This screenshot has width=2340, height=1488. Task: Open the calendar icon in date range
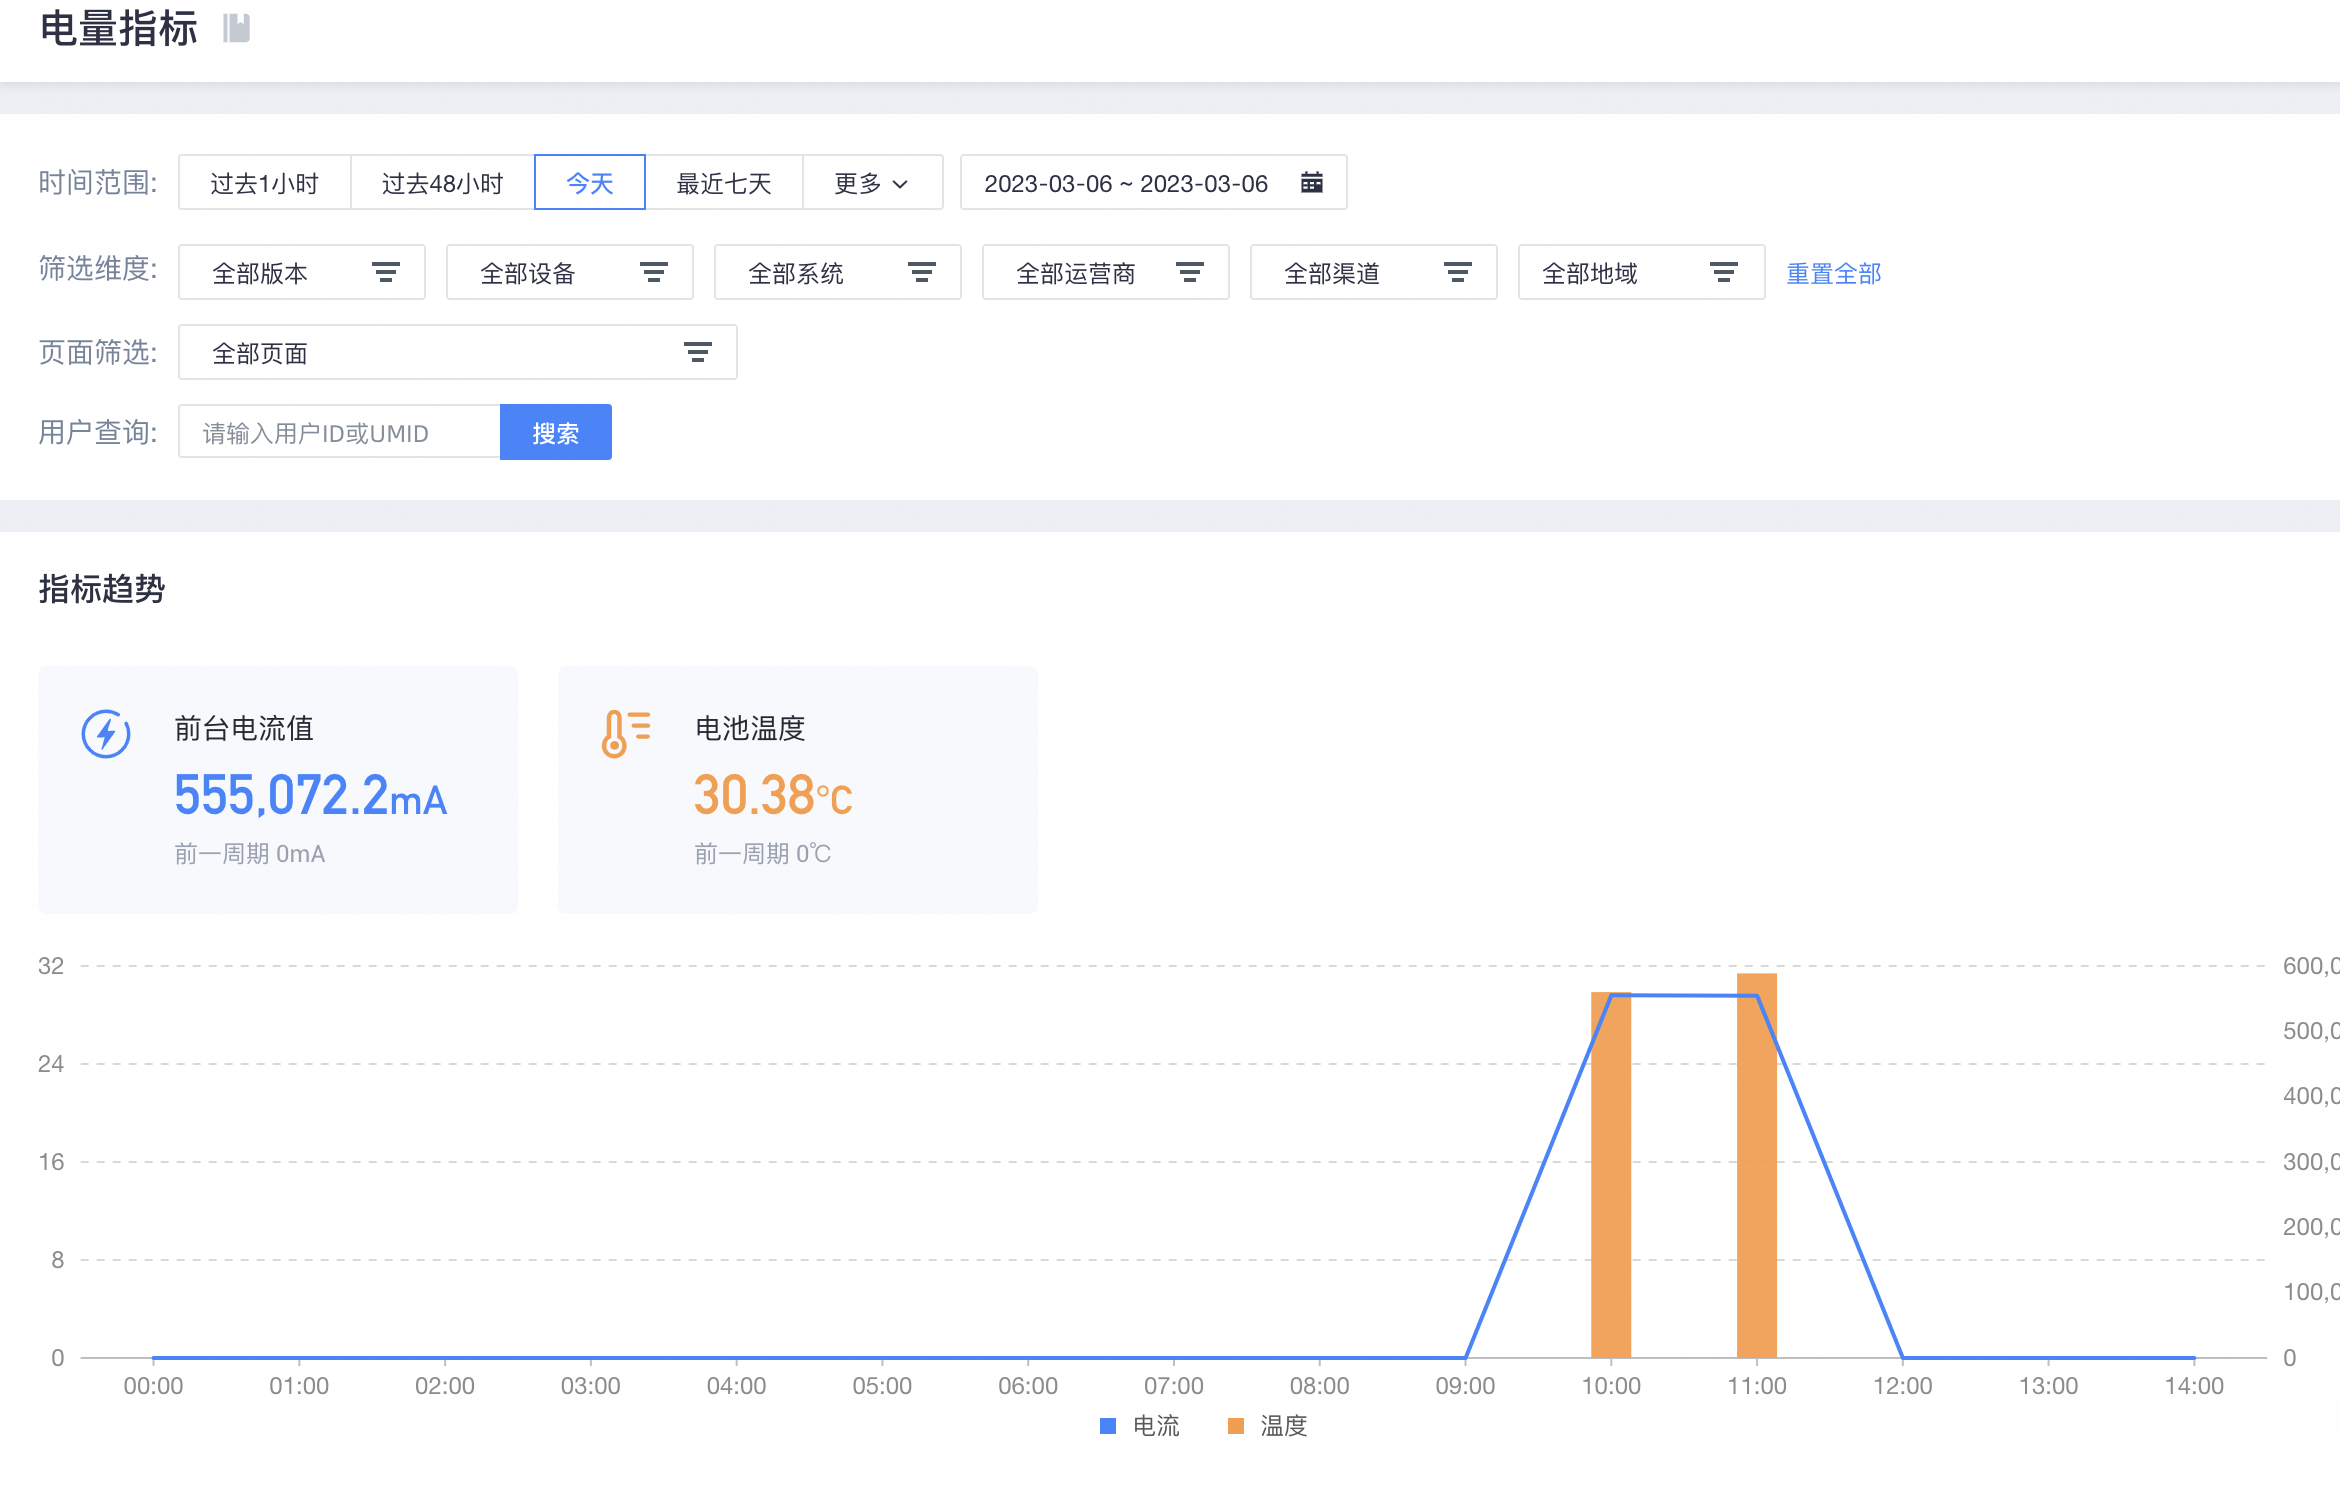click(x=1312, y=182)
